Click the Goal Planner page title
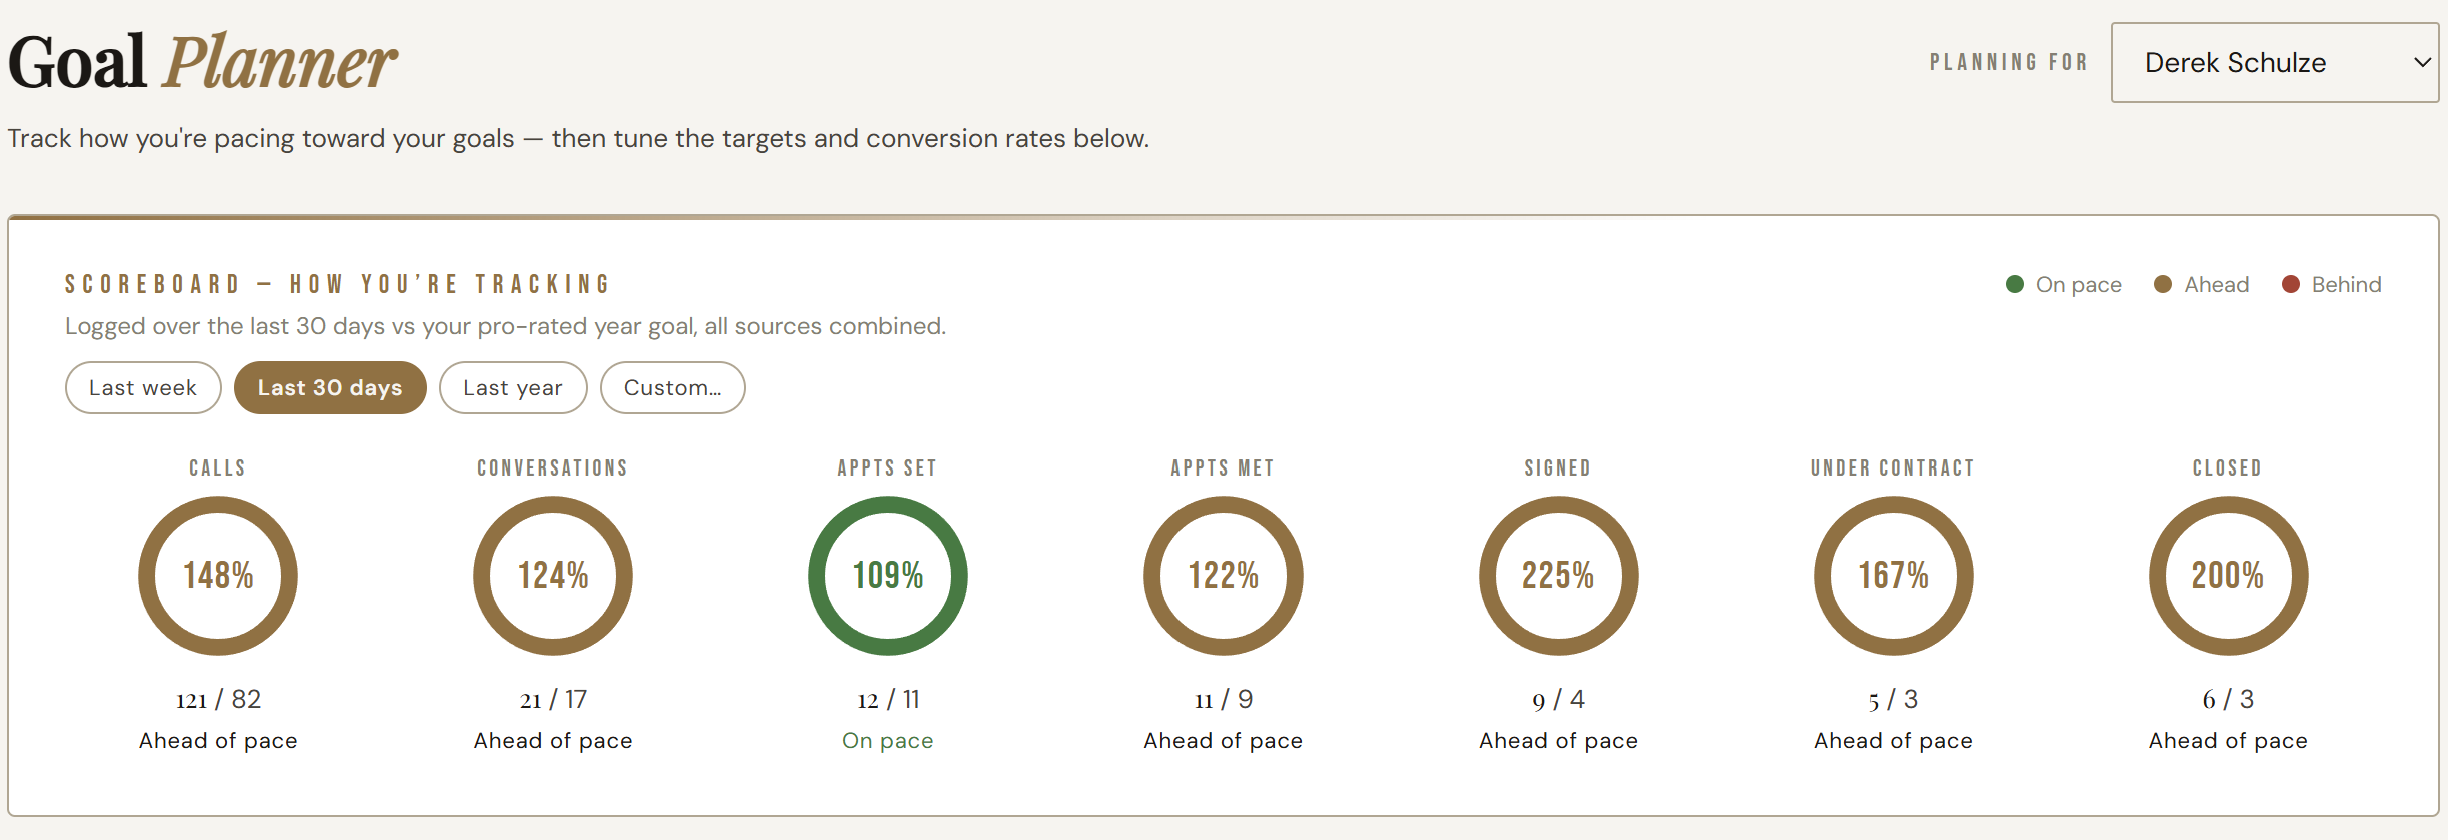This screenshot has width=2448, height=840. point(202,62)
